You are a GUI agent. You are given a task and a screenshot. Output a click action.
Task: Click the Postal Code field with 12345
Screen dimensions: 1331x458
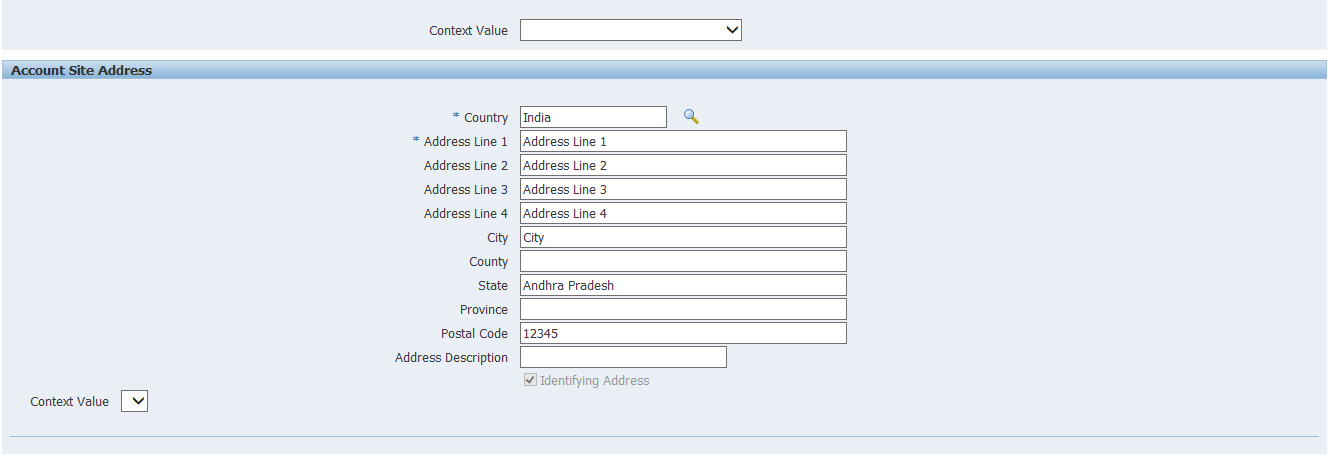(683, 333)
